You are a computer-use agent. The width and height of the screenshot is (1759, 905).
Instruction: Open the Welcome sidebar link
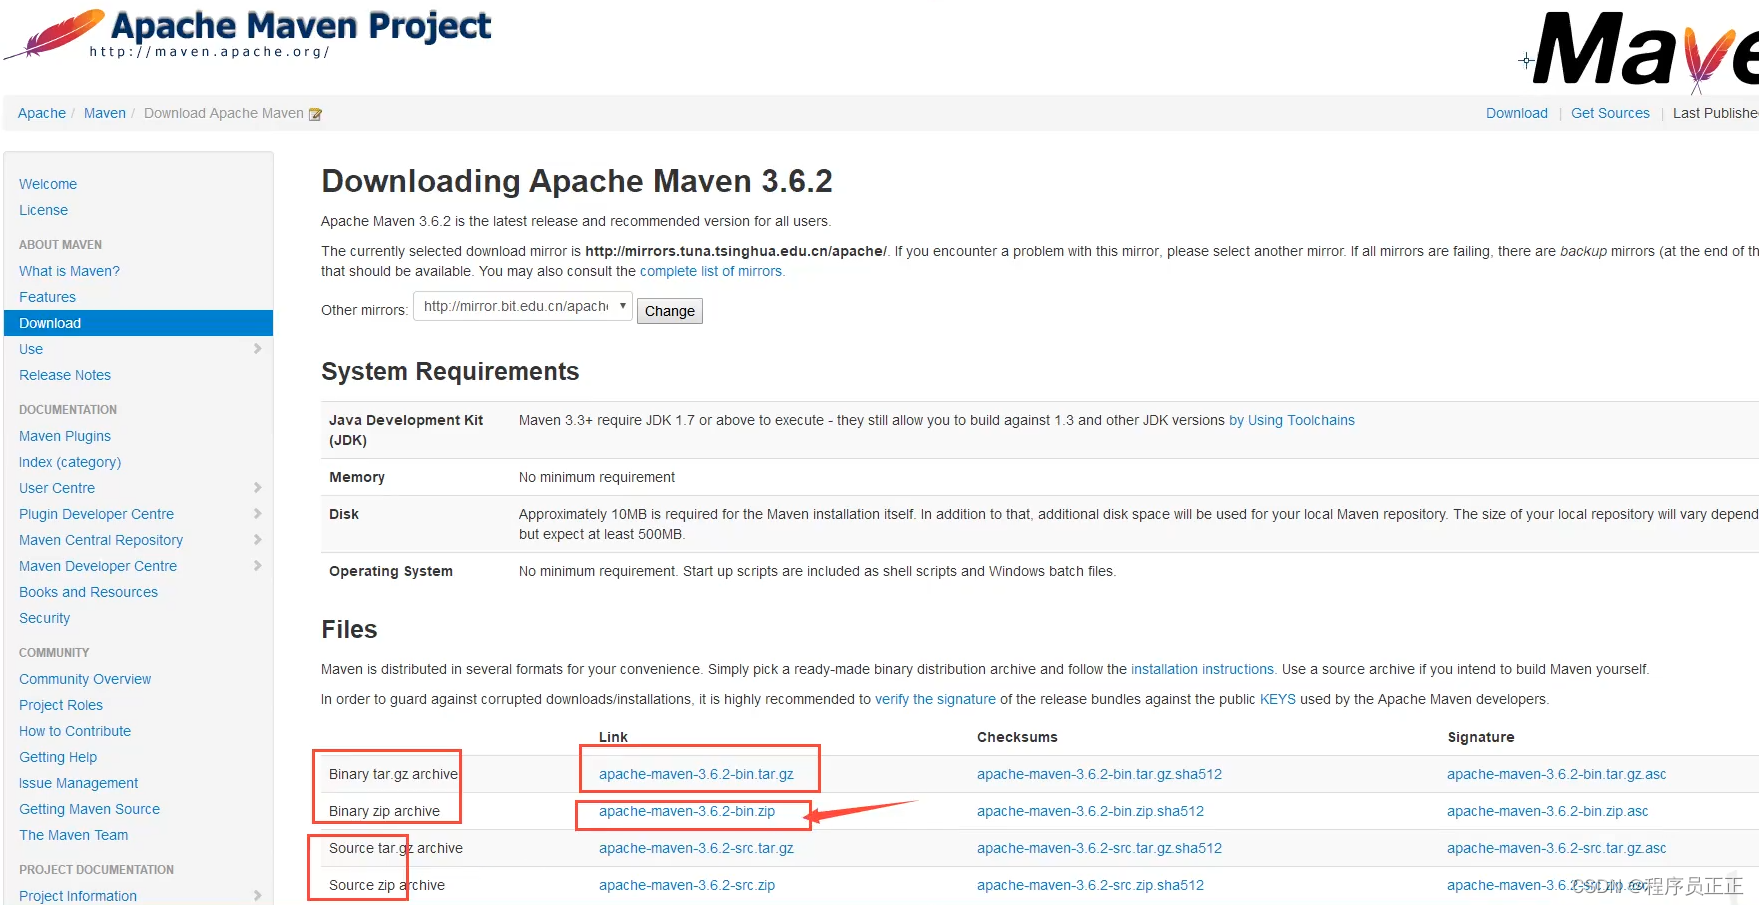pos(48,184)
